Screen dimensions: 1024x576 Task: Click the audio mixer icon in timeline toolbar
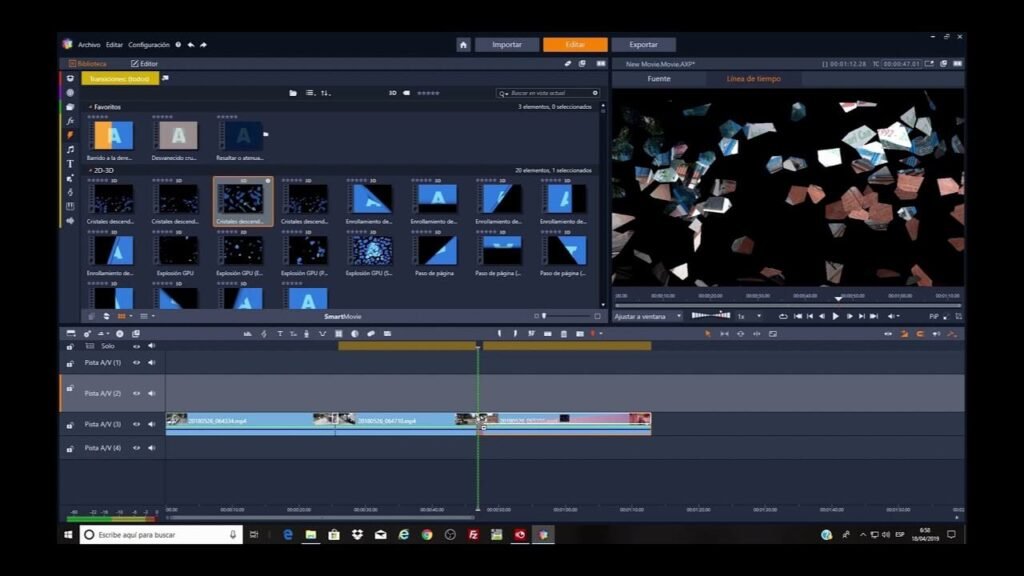[x=248, y=334]
